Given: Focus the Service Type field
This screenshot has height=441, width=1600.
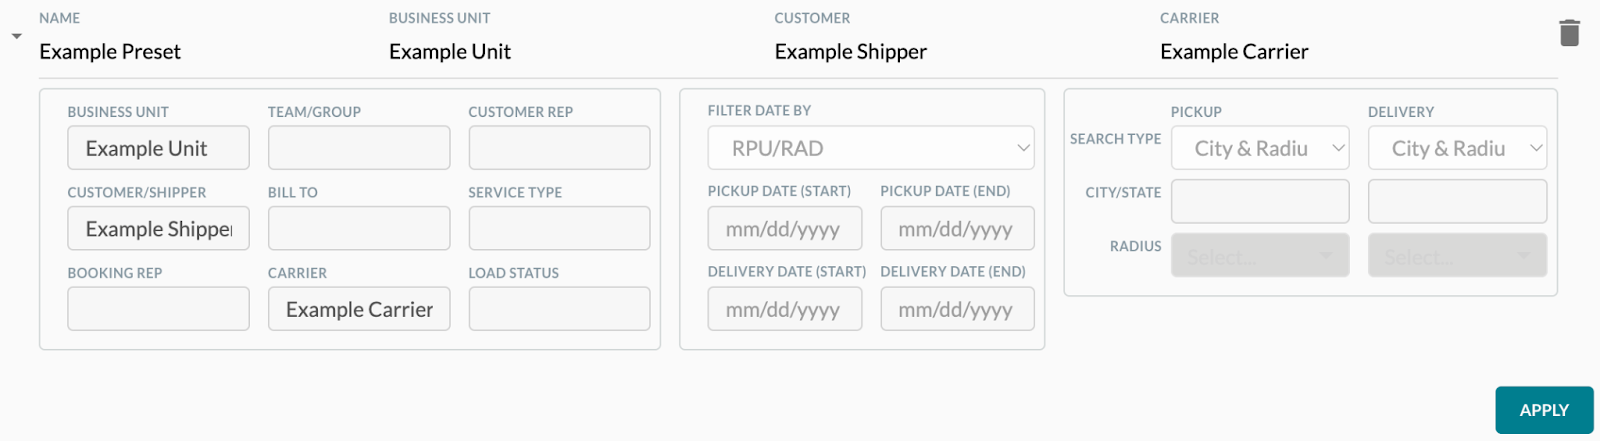Looking at the screenshot, I should click(x=559, y=229).
